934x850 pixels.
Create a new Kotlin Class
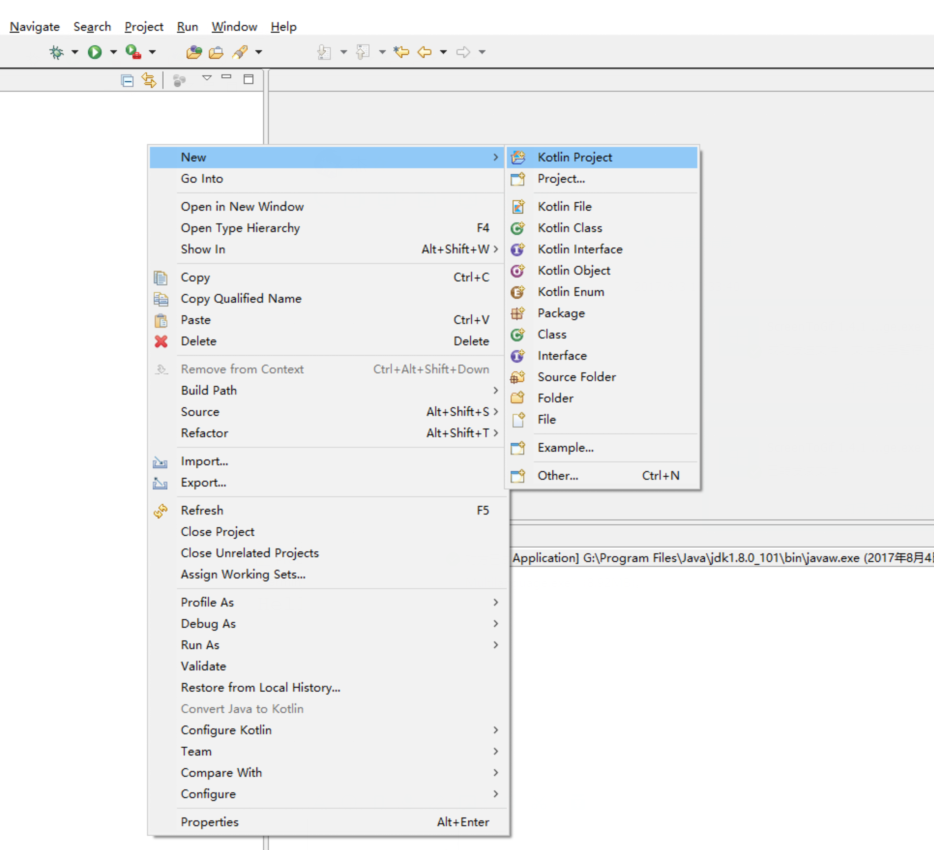[602, 228]
